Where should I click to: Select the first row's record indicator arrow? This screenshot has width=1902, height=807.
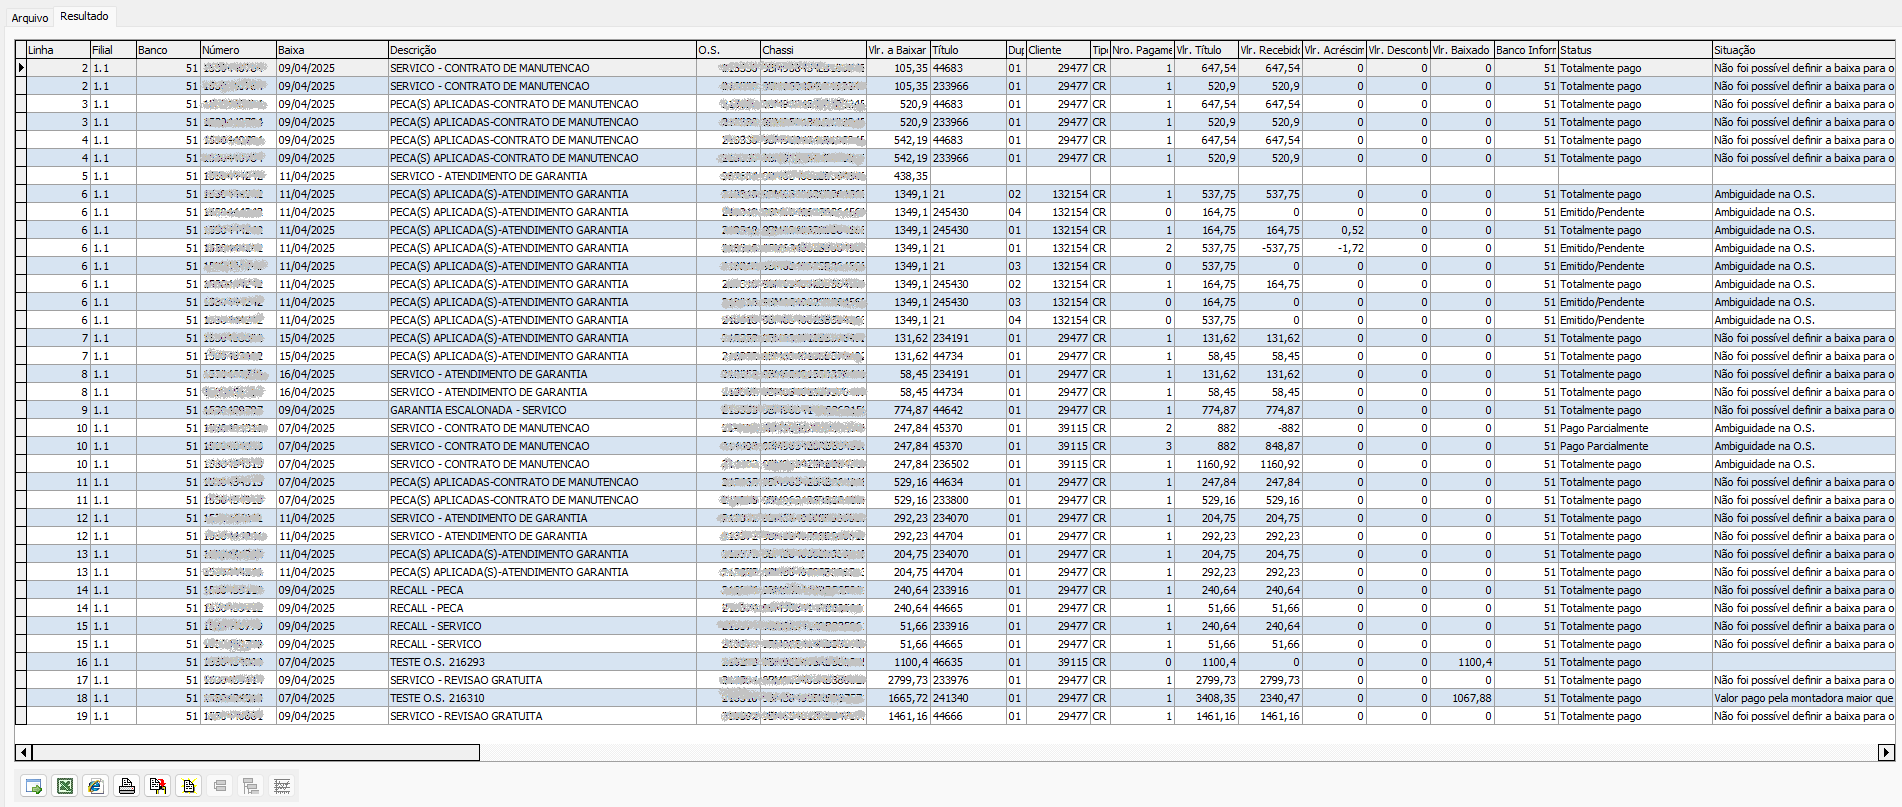click(21, 68)
